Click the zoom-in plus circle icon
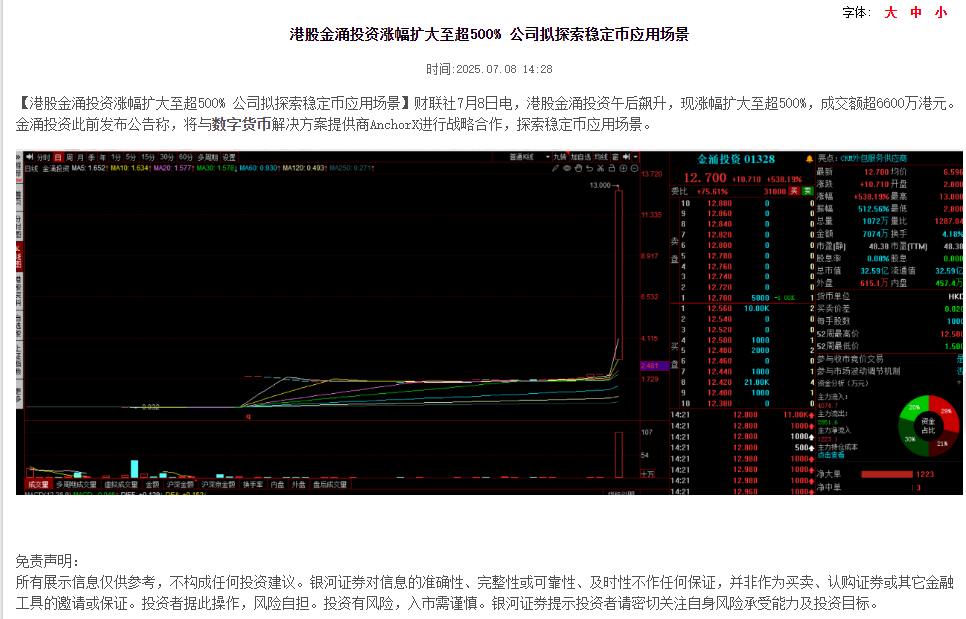 pos(623,168)
